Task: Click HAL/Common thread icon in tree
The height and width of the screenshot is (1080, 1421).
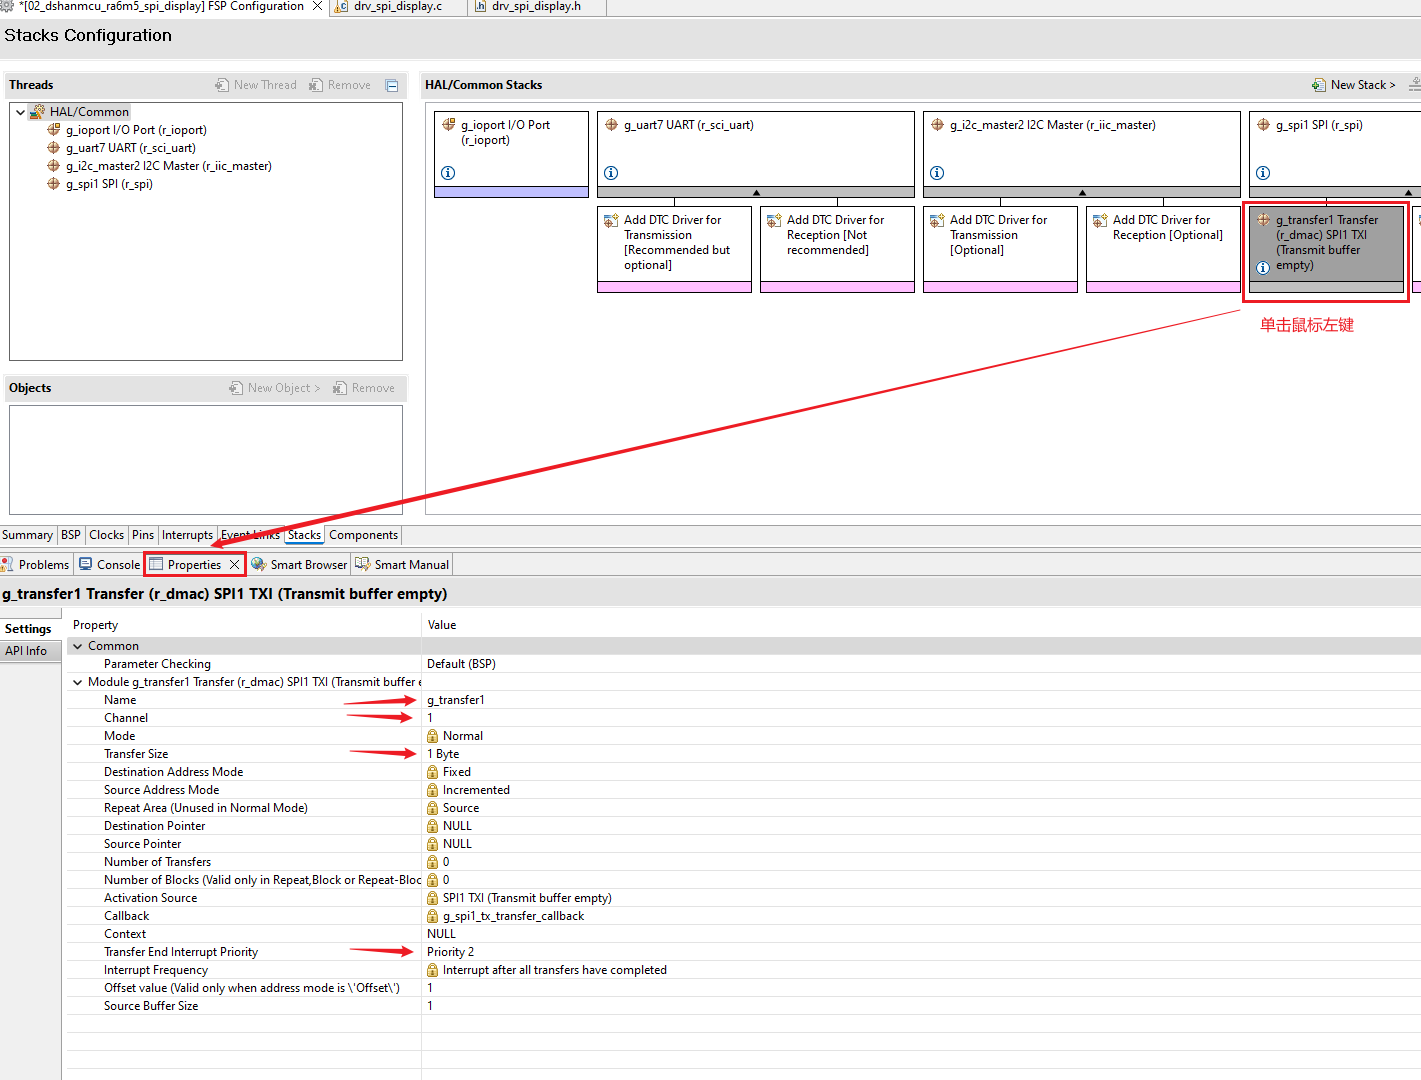Action: 37,112
